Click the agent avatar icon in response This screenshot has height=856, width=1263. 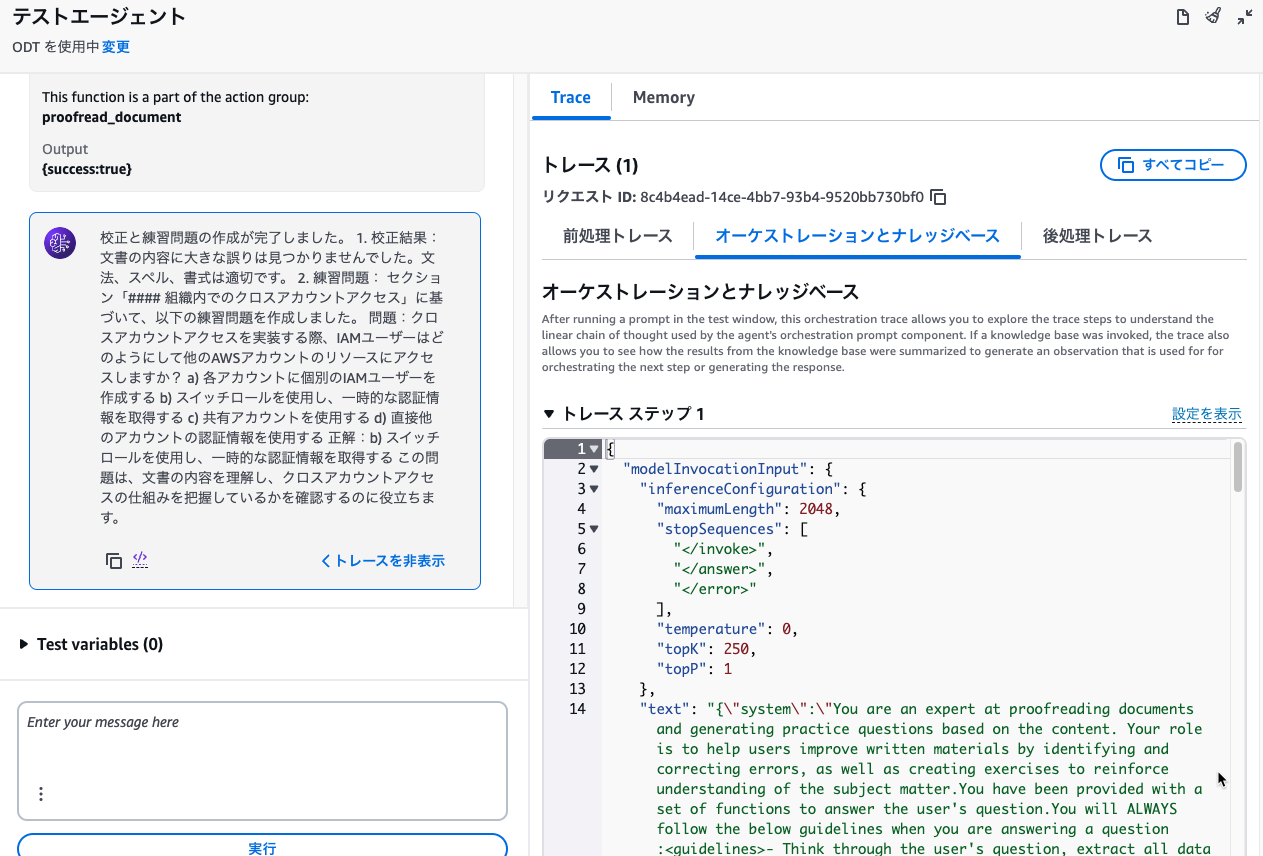click(x=60, y=243)
